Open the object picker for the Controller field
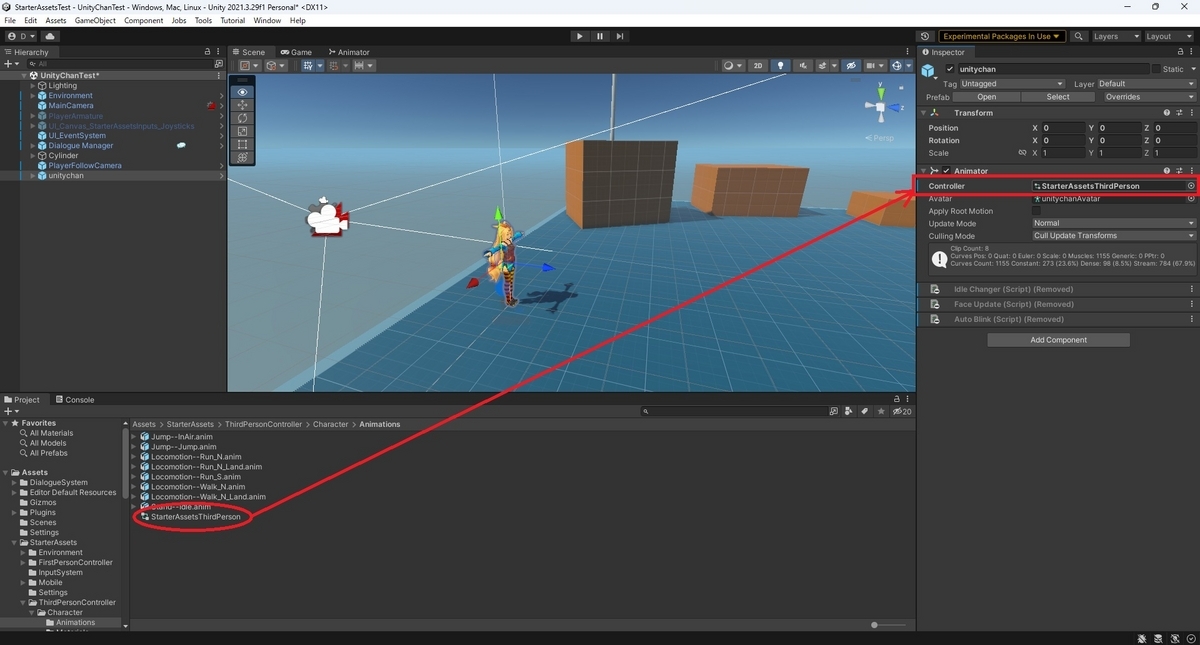This screenshot has height=645, width=1200. point(1191,186)
